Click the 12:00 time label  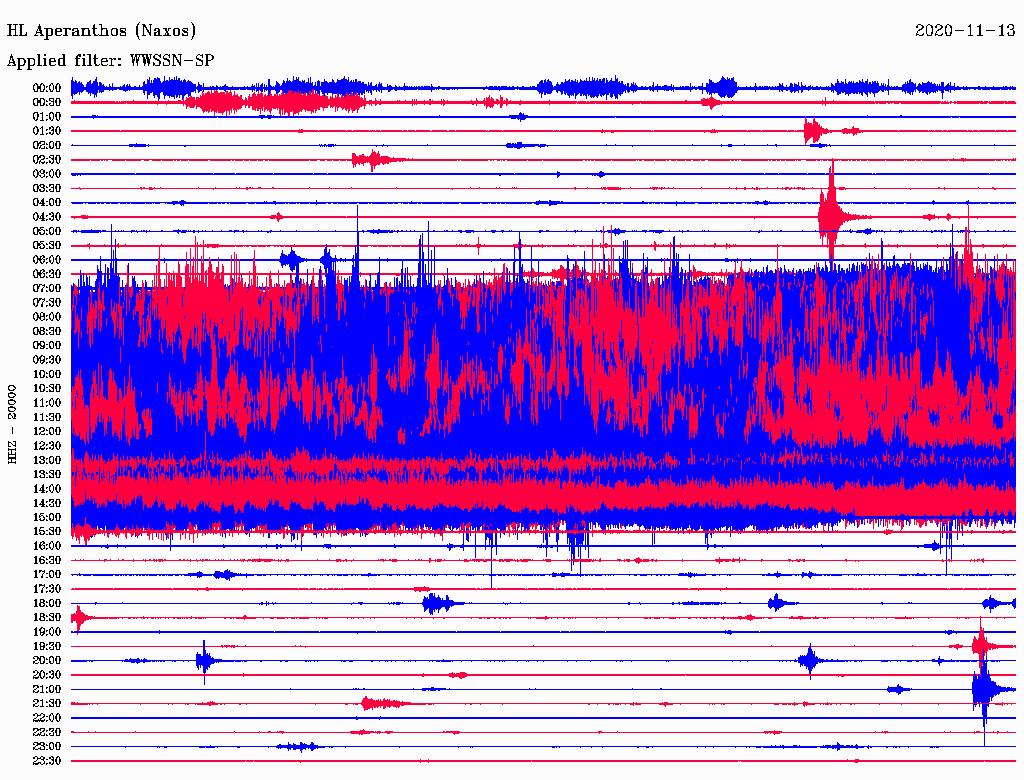(x=47, y=432)
